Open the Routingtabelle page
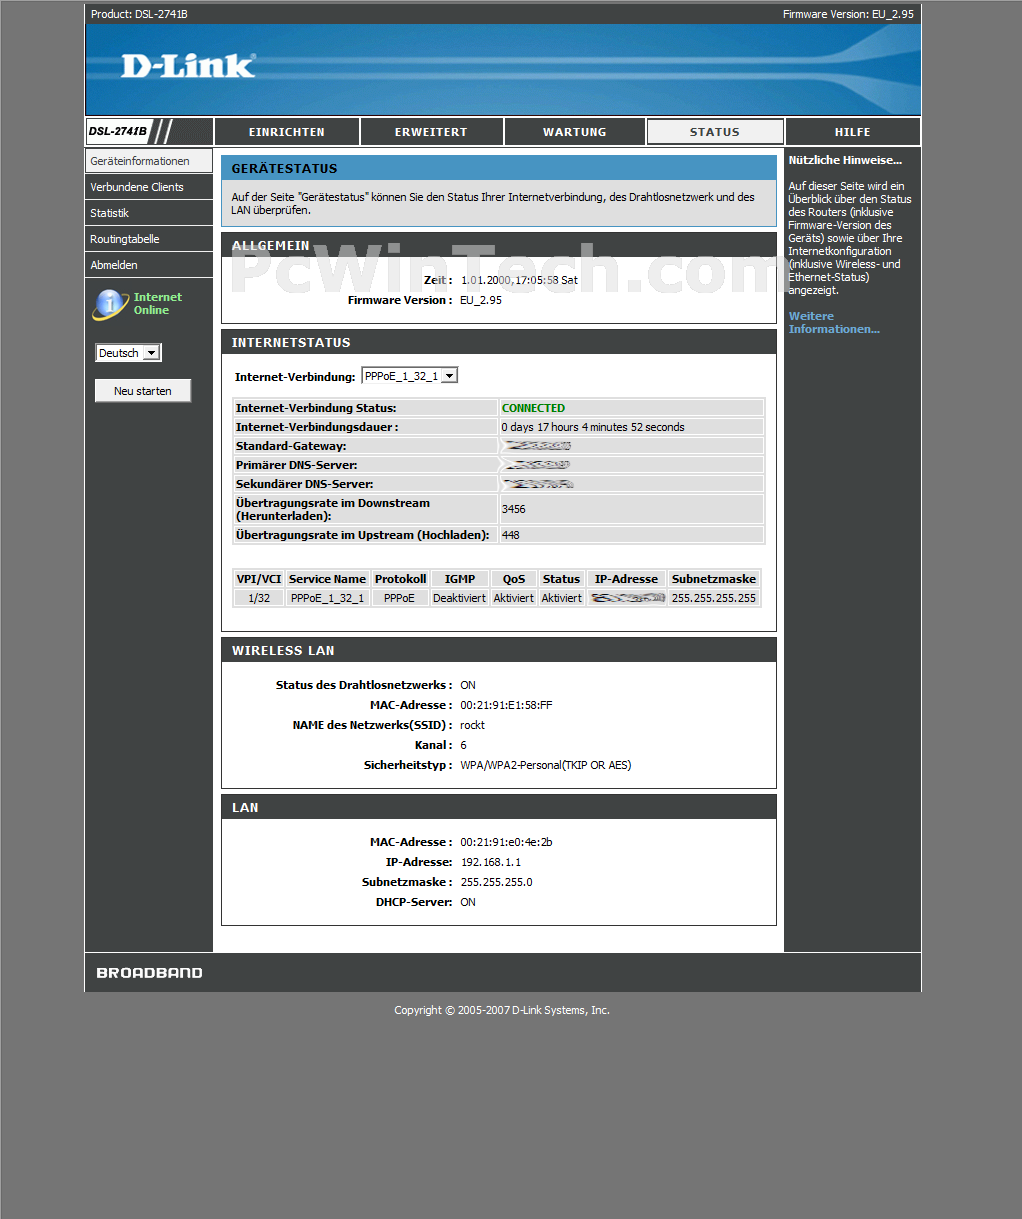The height and width of the screenshot is (1219, 1022). (x=149, y=239)
